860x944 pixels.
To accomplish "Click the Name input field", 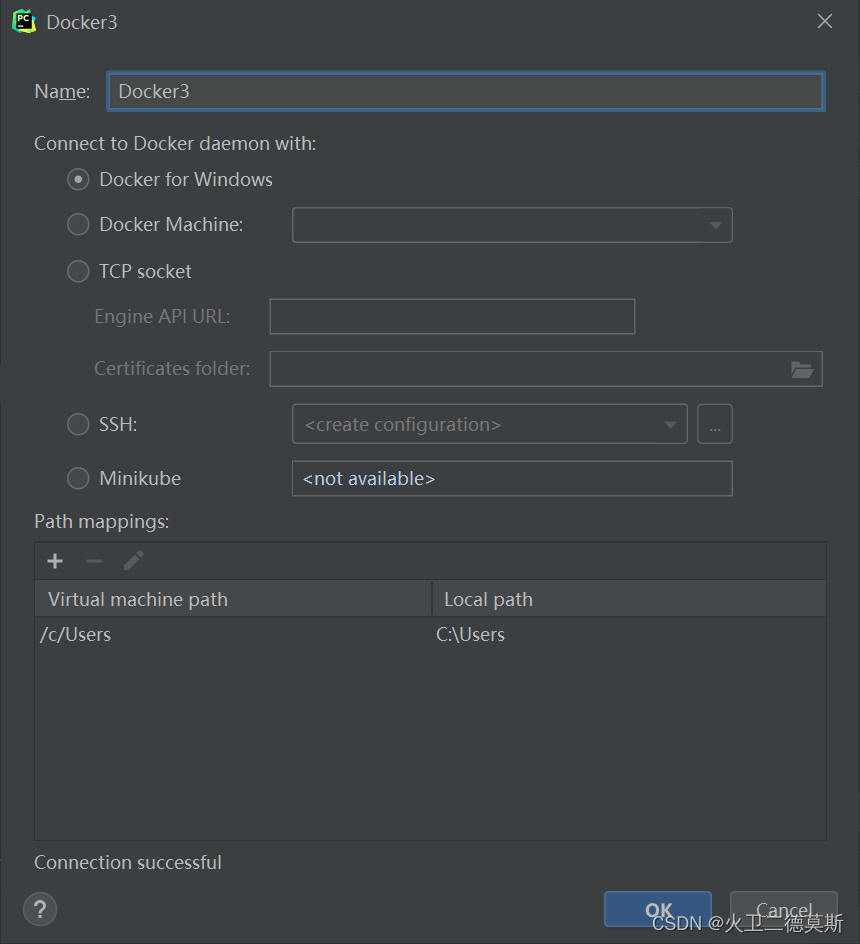I will 466,91.
